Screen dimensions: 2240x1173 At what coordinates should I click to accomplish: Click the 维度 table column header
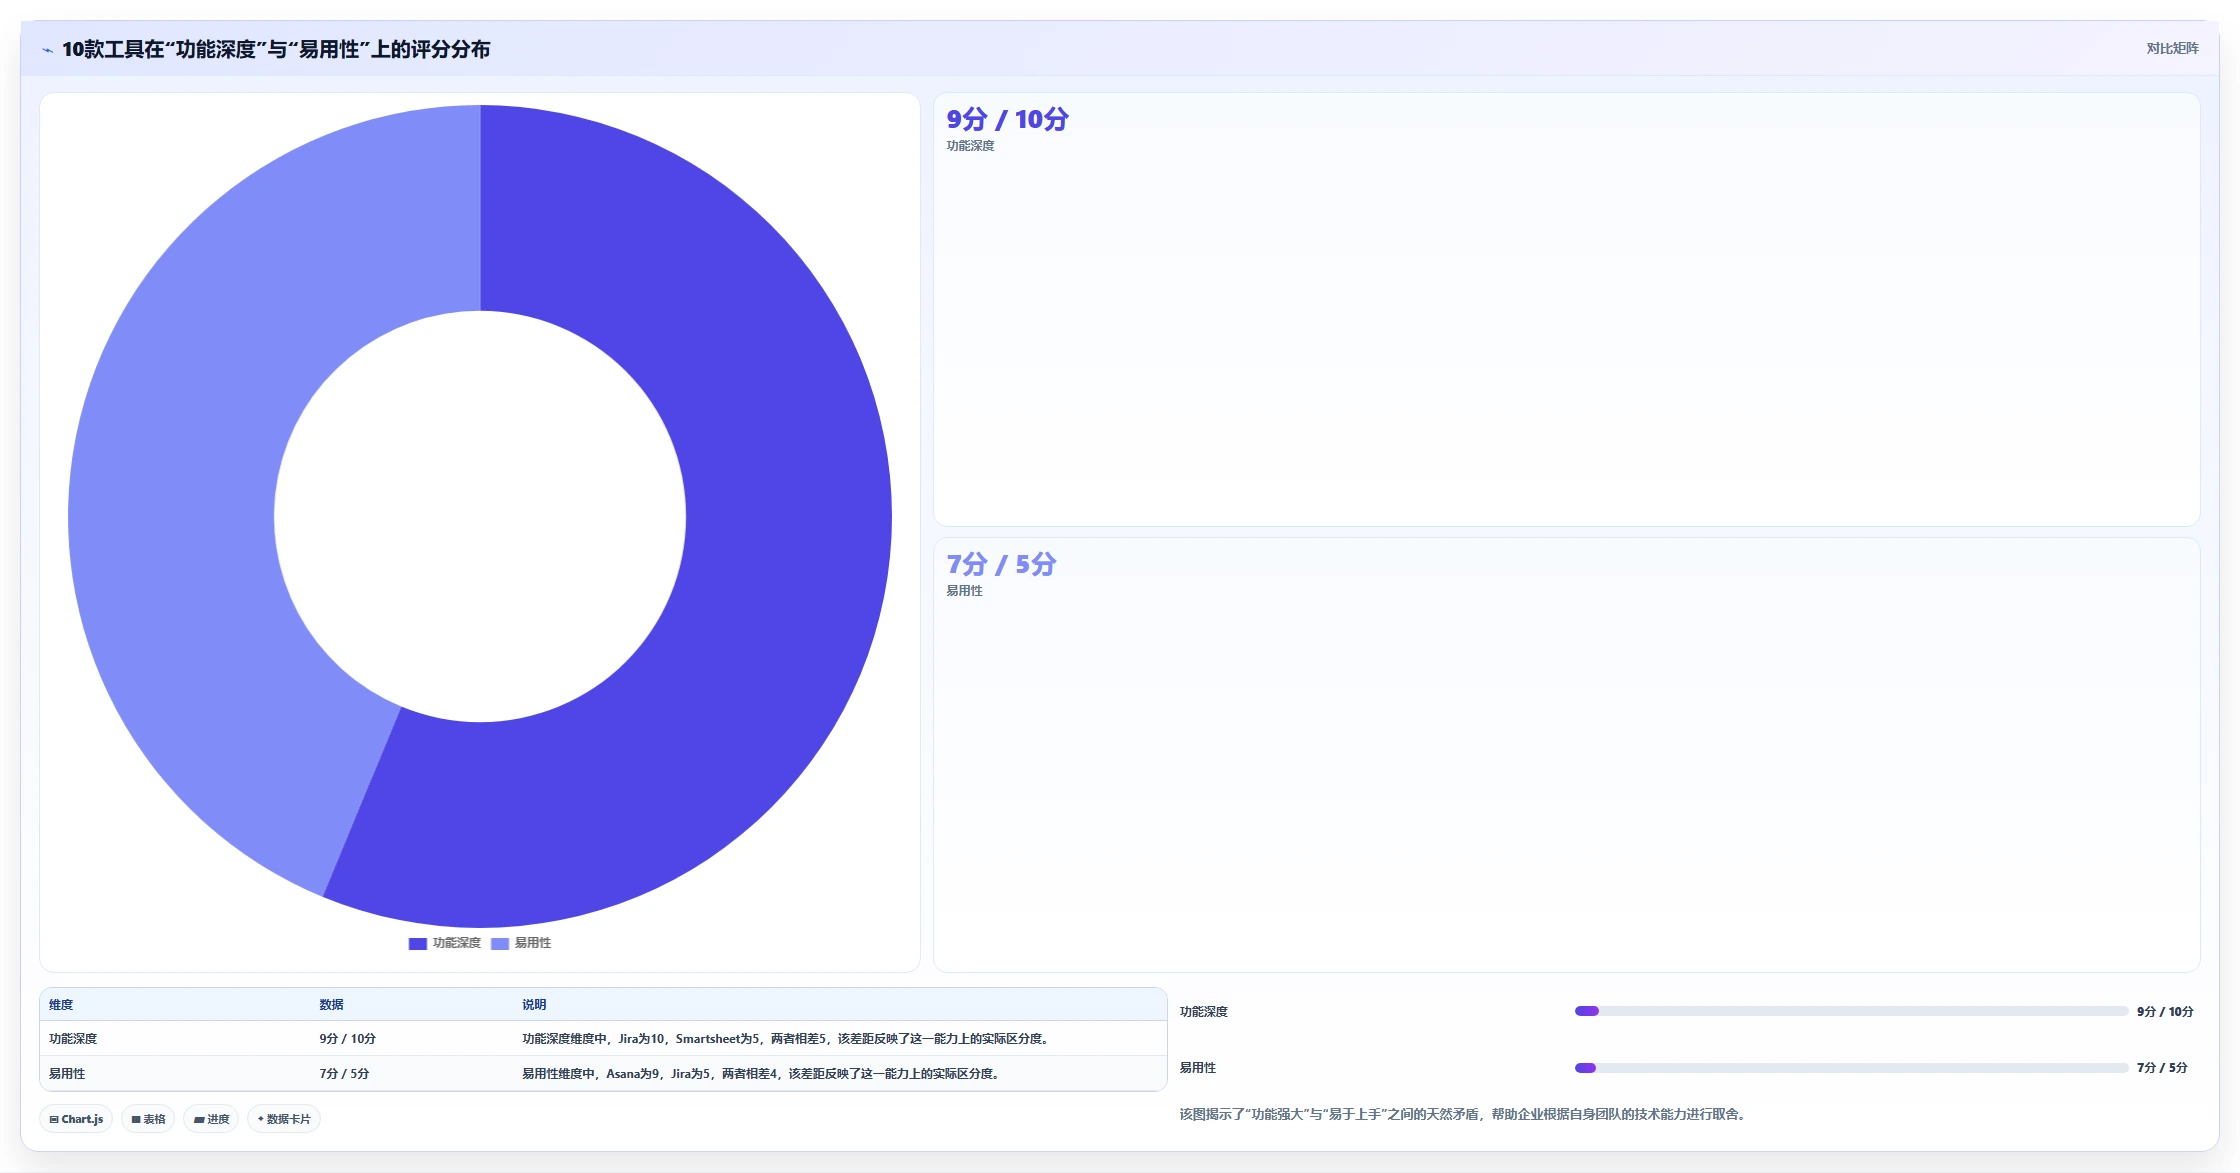click(x=61, y=1005)
